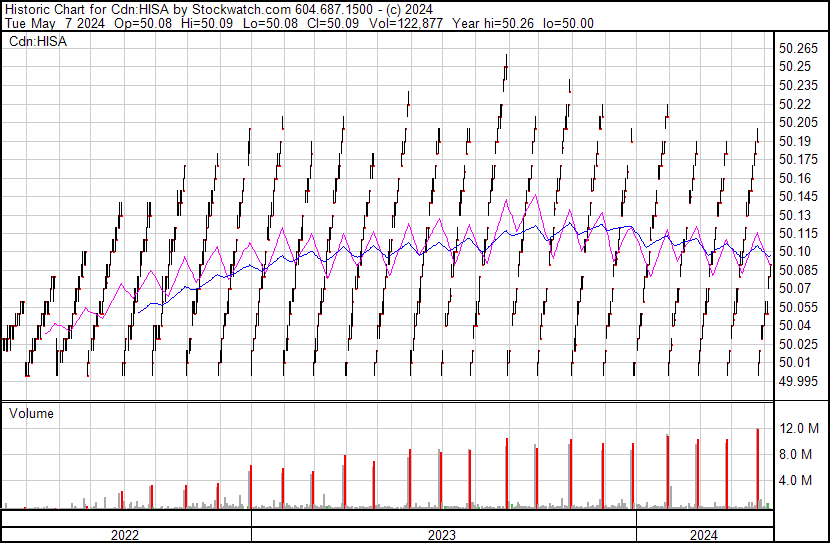The image size is (830, 543).
Task: Click the 50.055 price axis label
Action: [x=798, y=307]
